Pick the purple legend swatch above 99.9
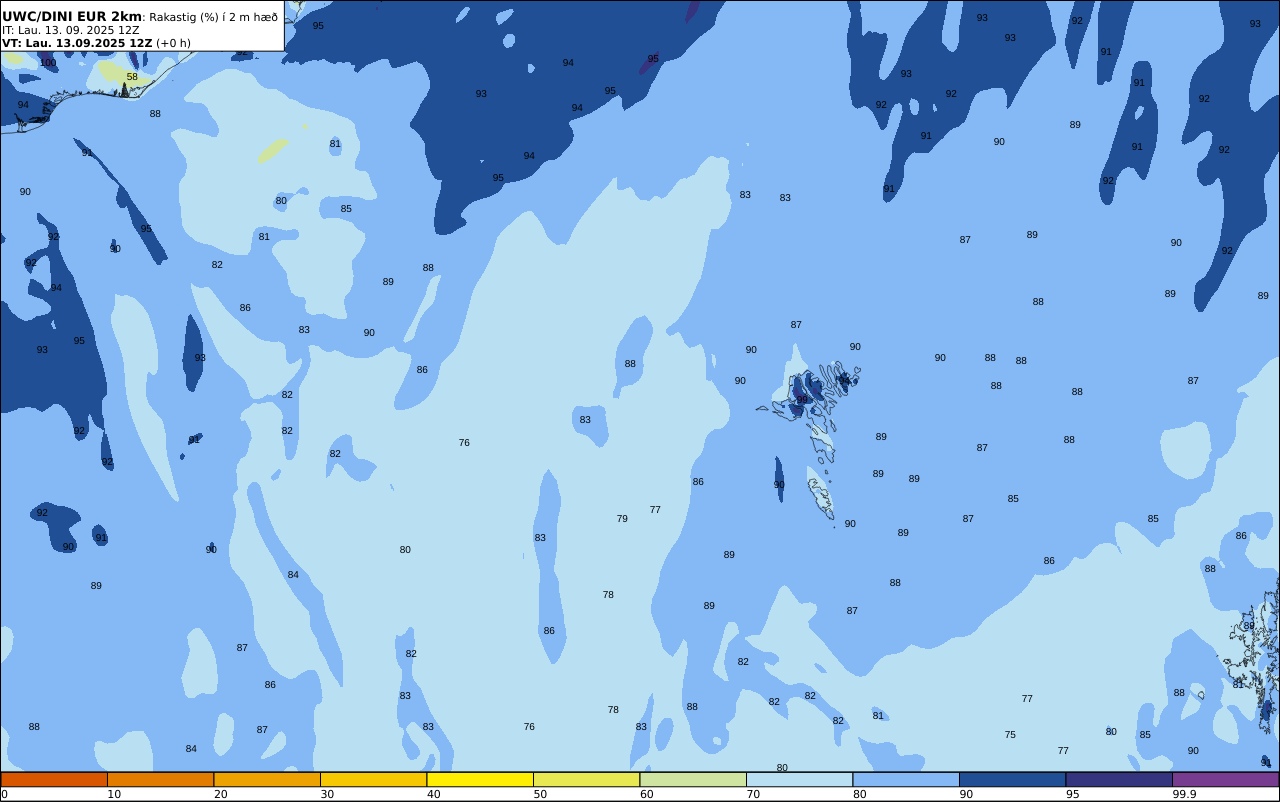Screen dimensions: 1280x802 pos(1225,779)
